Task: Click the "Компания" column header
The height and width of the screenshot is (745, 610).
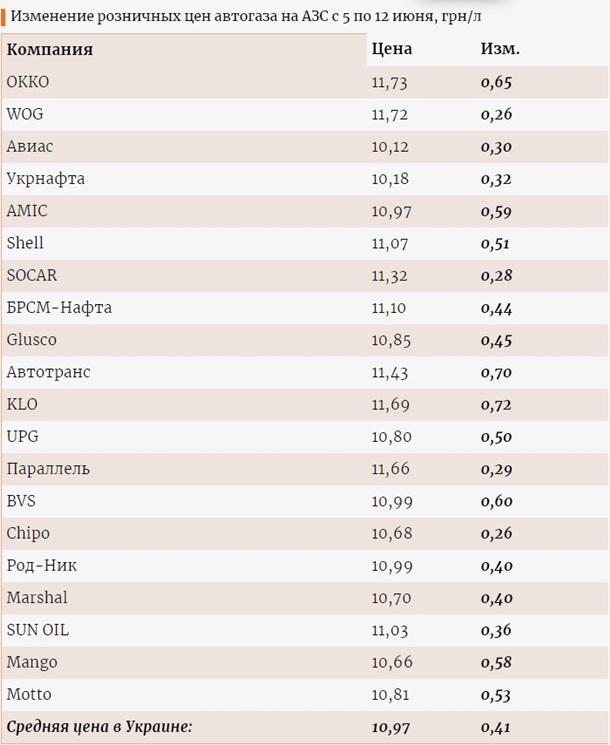Action: 50,50
